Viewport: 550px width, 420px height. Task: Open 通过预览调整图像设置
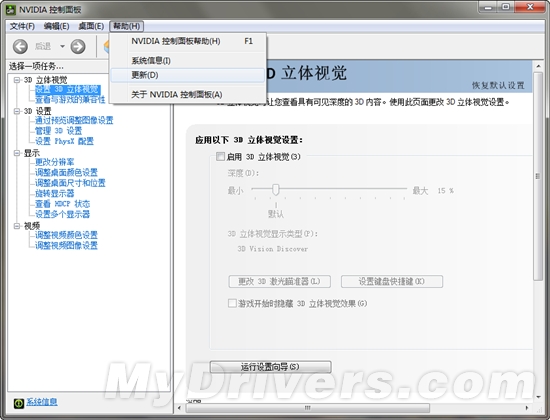[74, 120]
